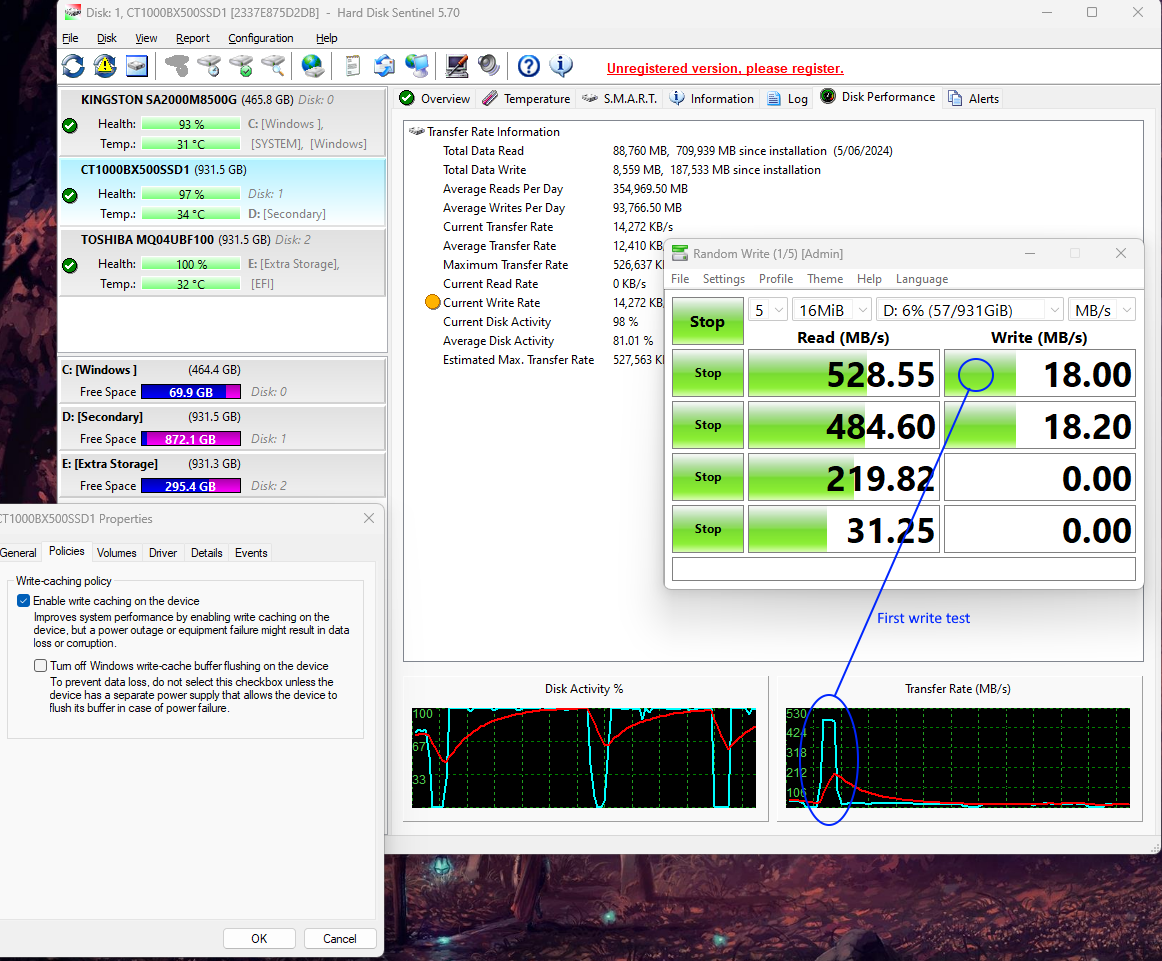The height and width of the screenshot is (961, 1162).
Task: Click the greyed-out disk toolbar icon
Action: 177,66
